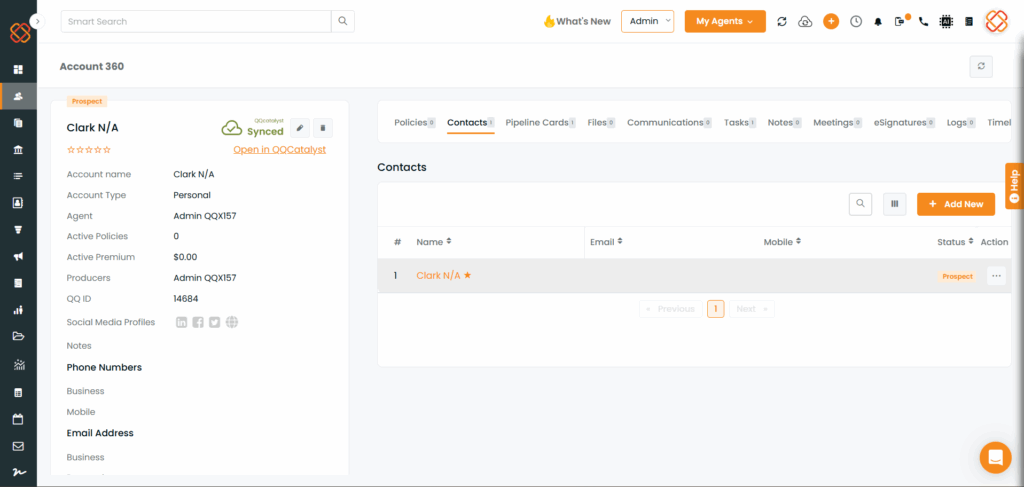Click the orange plus quick-add icon
Image resolution: width=1024 pixels, height=487 pixels.
pyautogui.click(x=831, y=21)
